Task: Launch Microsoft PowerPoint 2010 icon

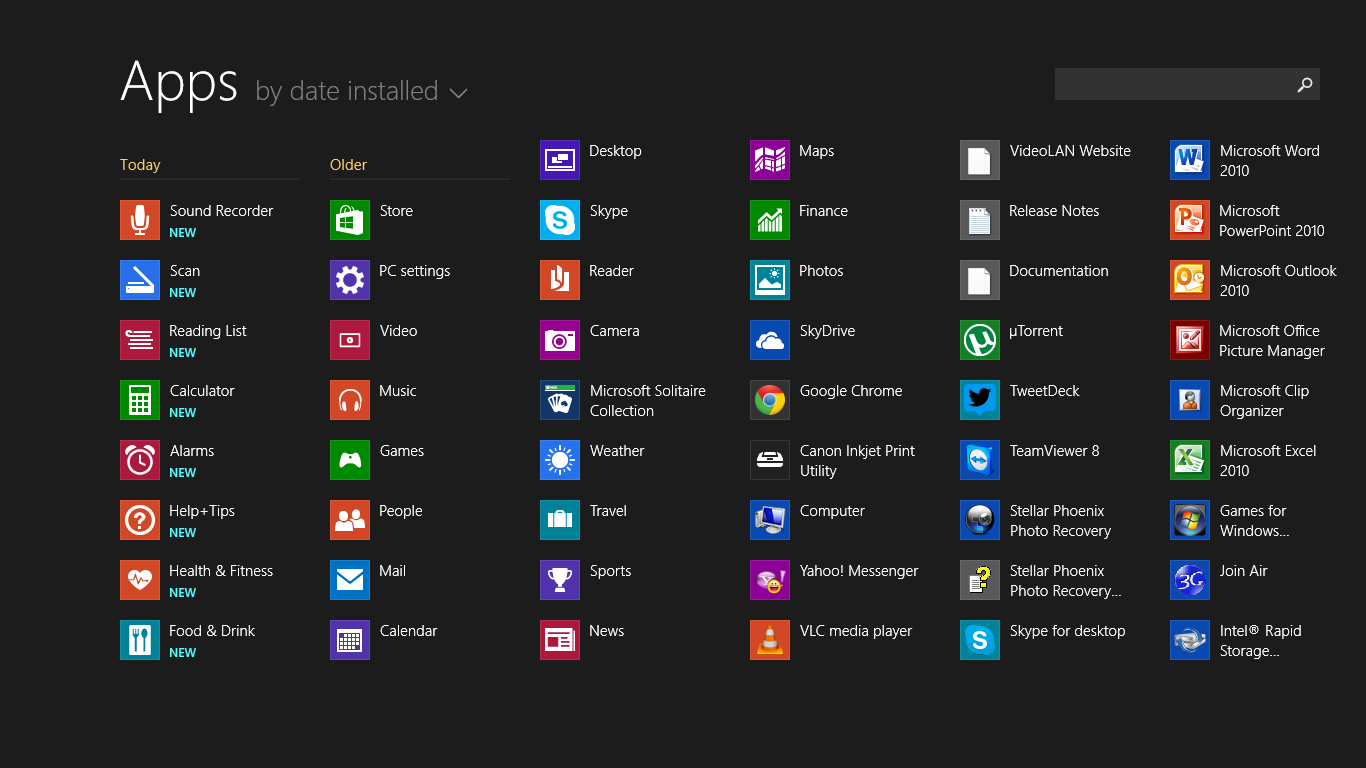Action: pos(1190,220)
